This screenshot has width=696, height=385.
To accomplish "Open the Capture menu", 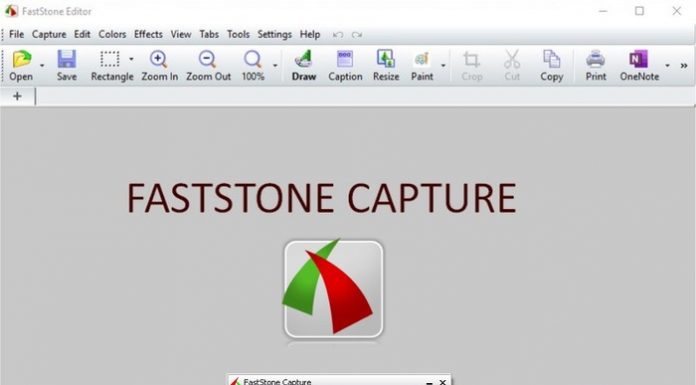I will (49, 34).
